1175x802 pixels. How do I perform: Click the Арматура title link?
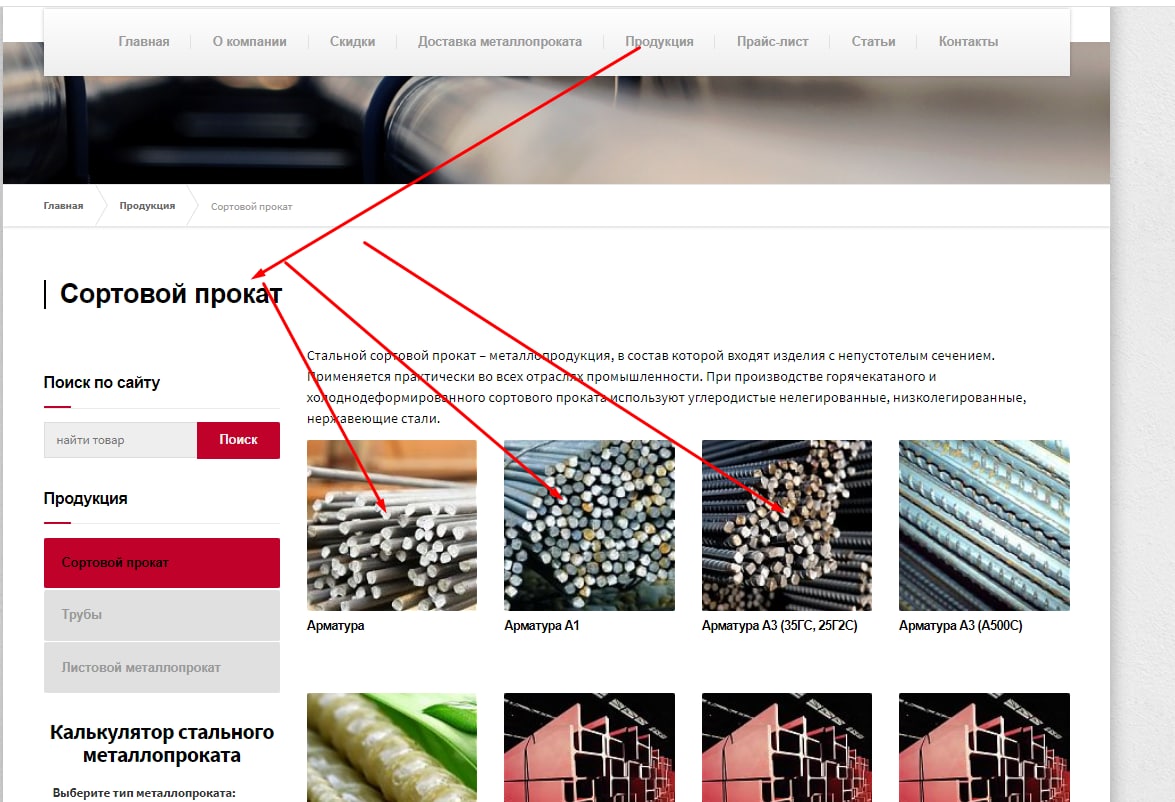pos(336,625)
